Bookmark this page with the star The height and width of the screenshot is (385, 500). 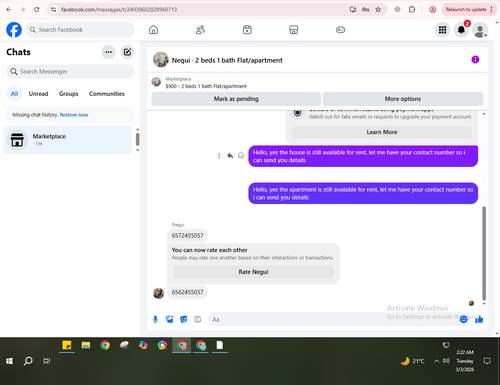378,9
